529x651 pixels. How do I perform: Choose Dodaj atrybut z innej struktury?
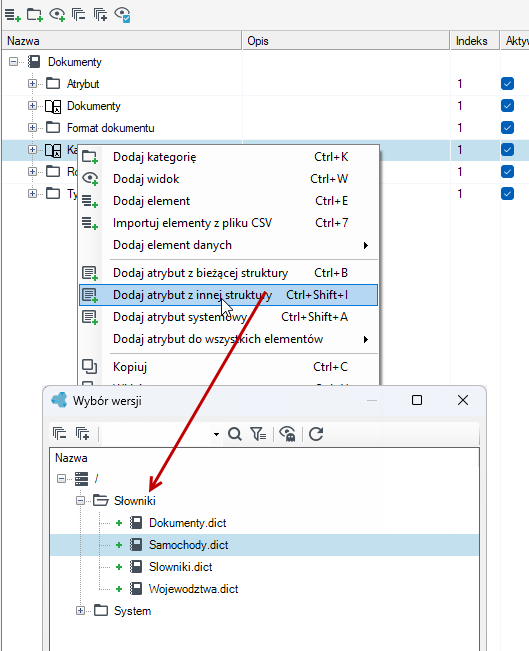click(x=228, y=295)
